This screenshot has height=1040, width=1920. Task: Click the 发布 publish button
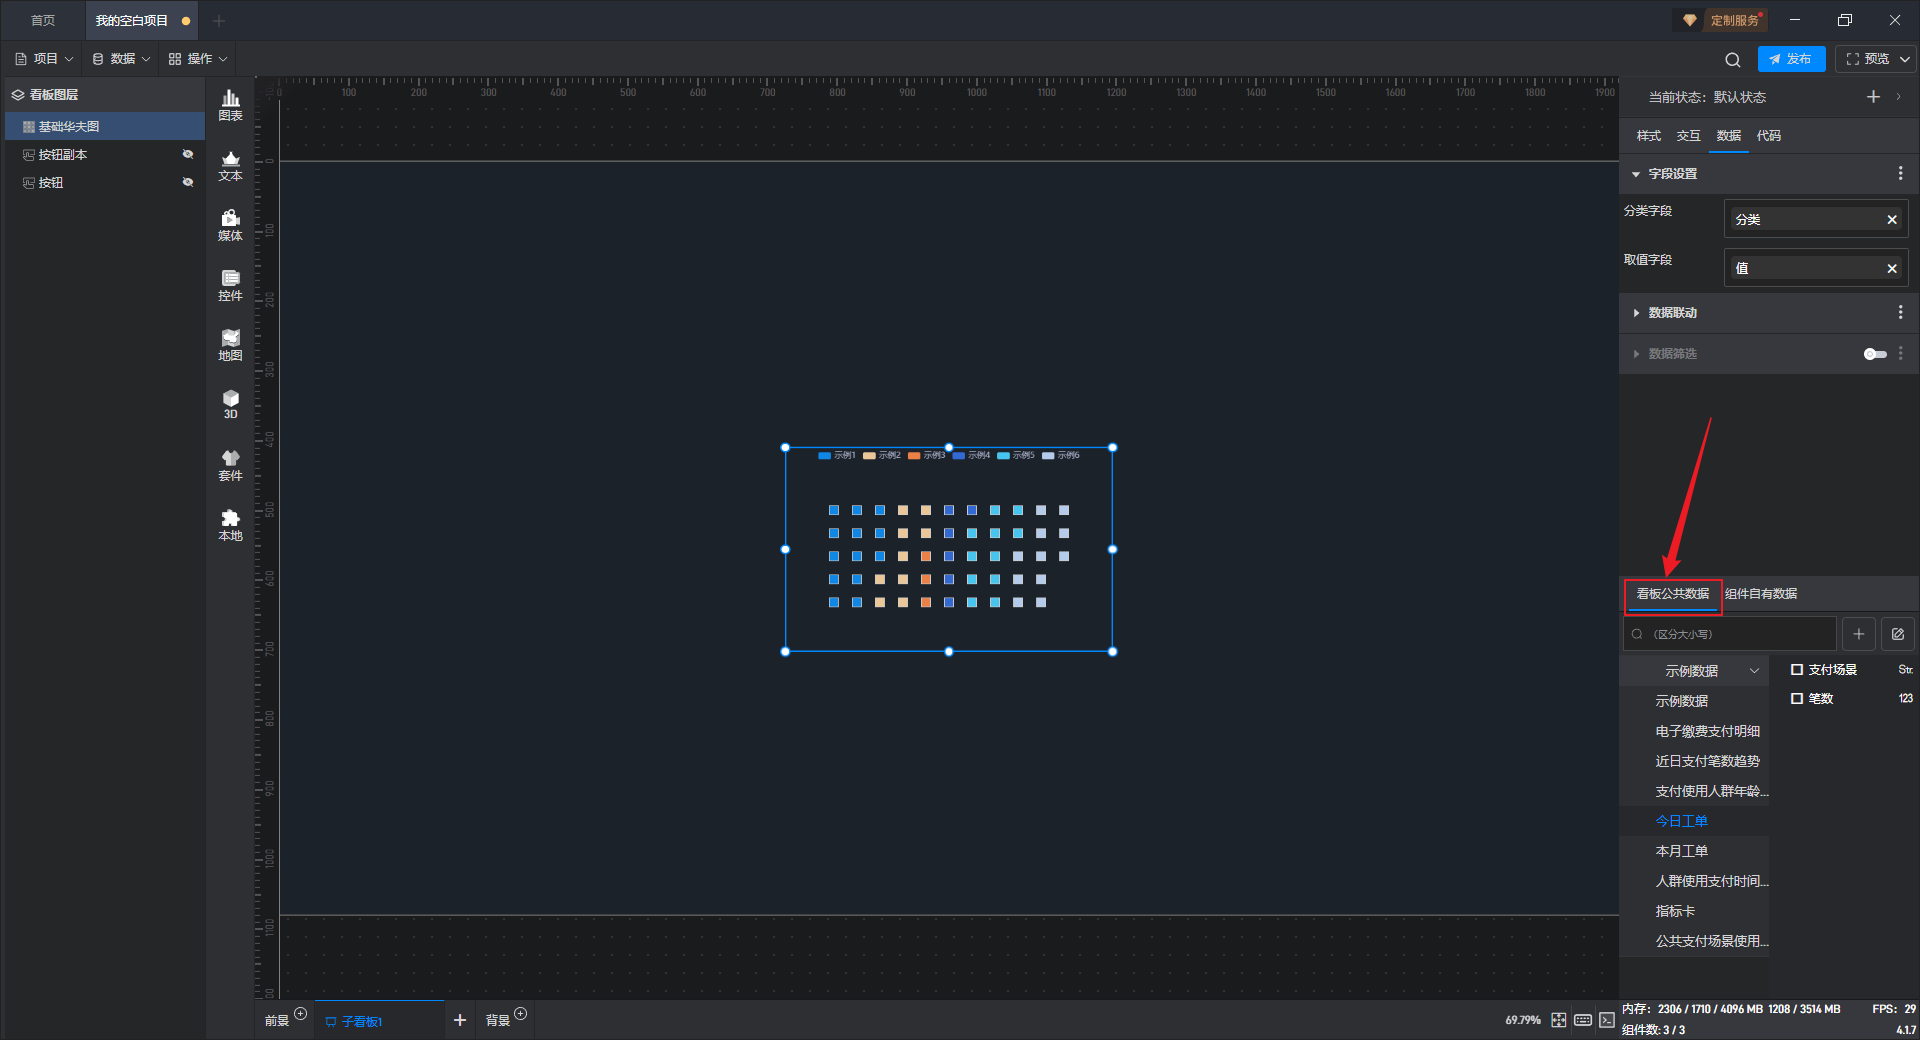(1791, 59)
